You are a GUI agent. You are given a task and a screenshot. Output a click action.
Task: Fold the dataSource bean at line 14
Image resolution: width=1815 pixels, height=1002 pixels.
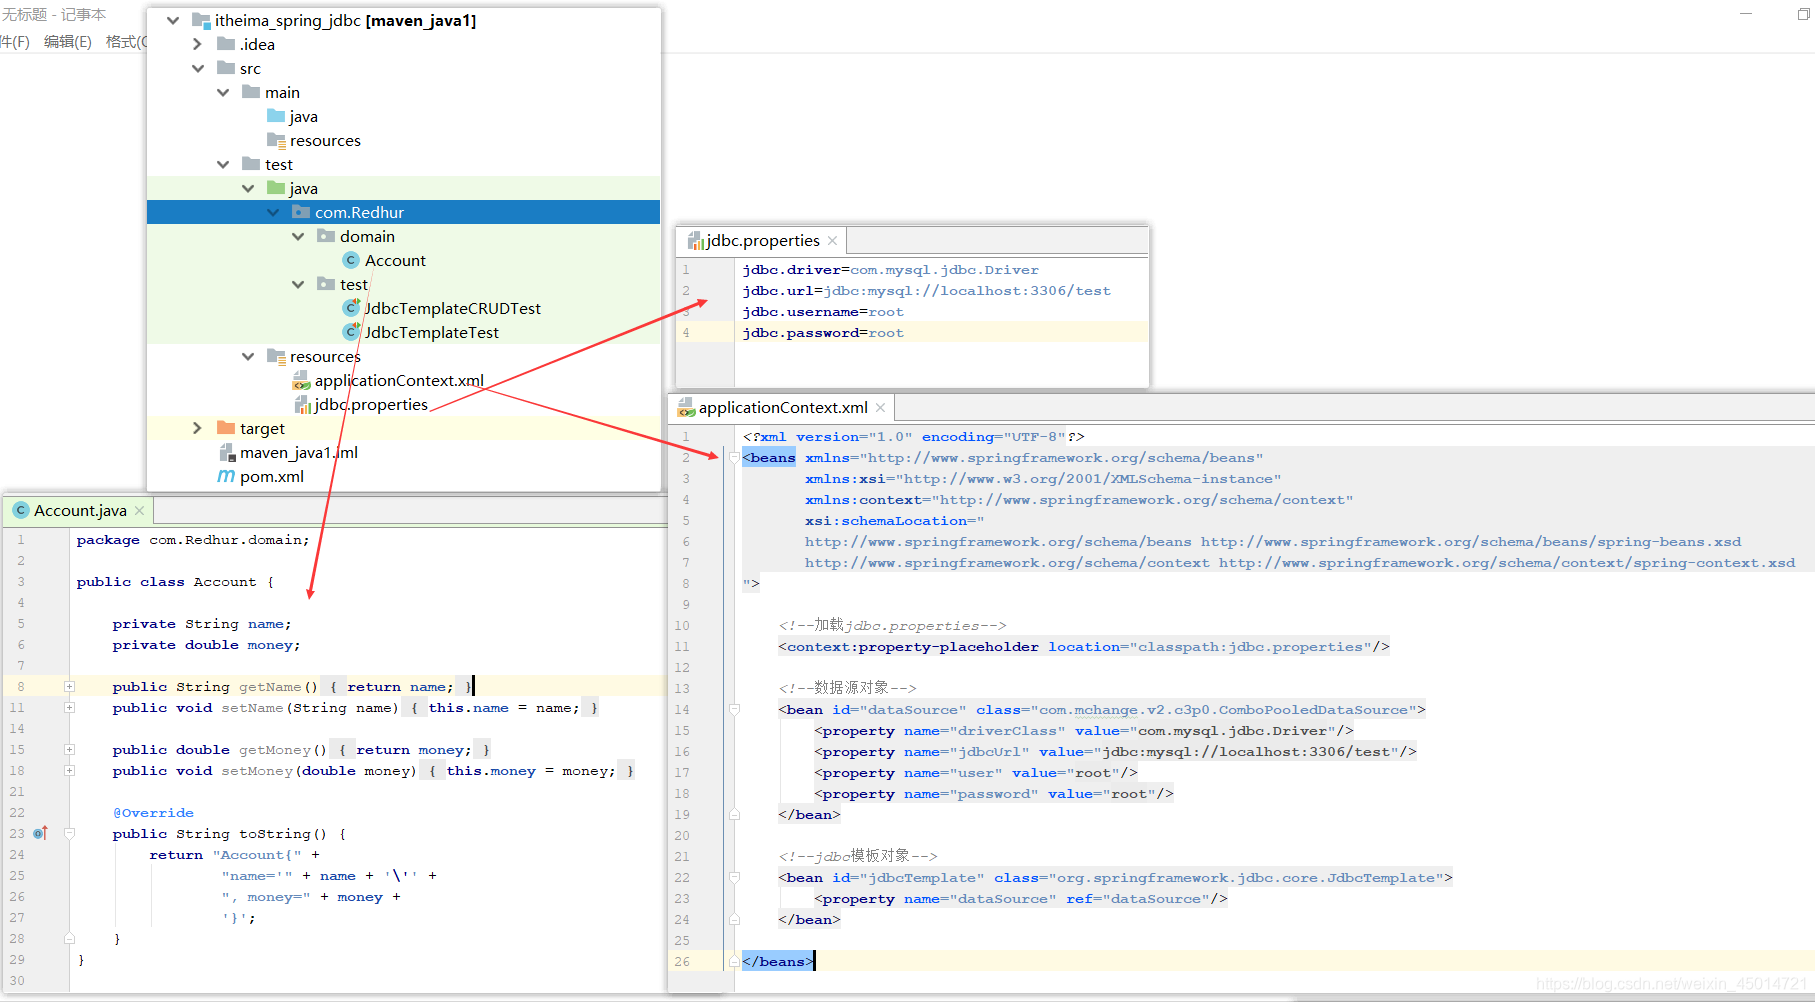tap(734, 709)
